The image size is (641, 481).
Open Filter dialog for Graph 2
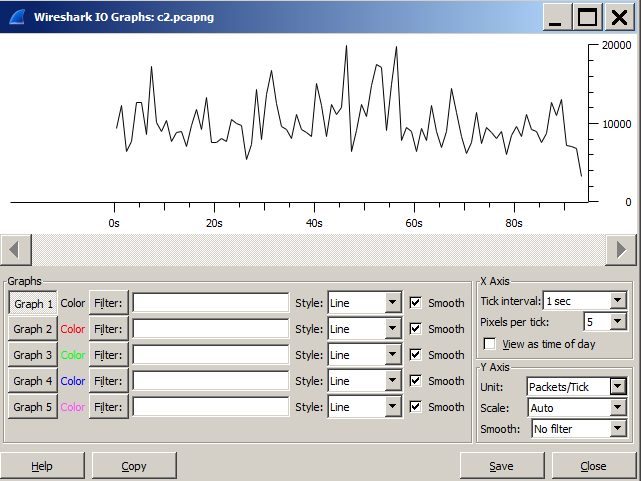108,329
